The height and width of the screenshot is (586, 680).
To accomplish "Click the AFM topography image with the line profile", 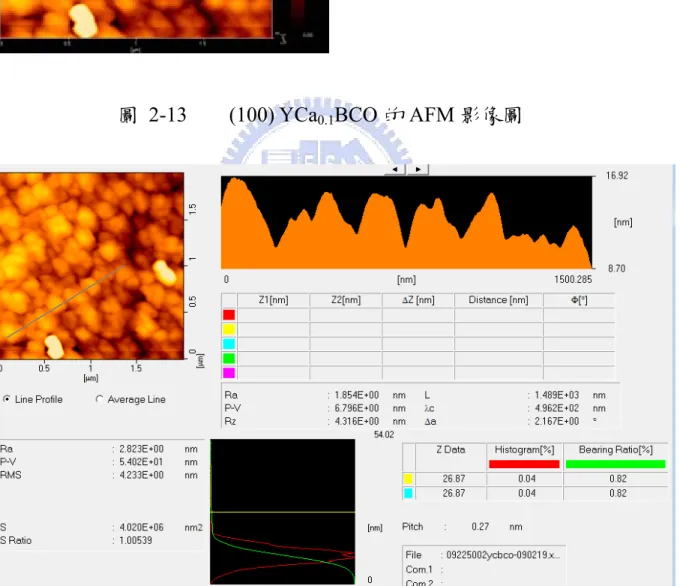I will [x=92, y=266].
